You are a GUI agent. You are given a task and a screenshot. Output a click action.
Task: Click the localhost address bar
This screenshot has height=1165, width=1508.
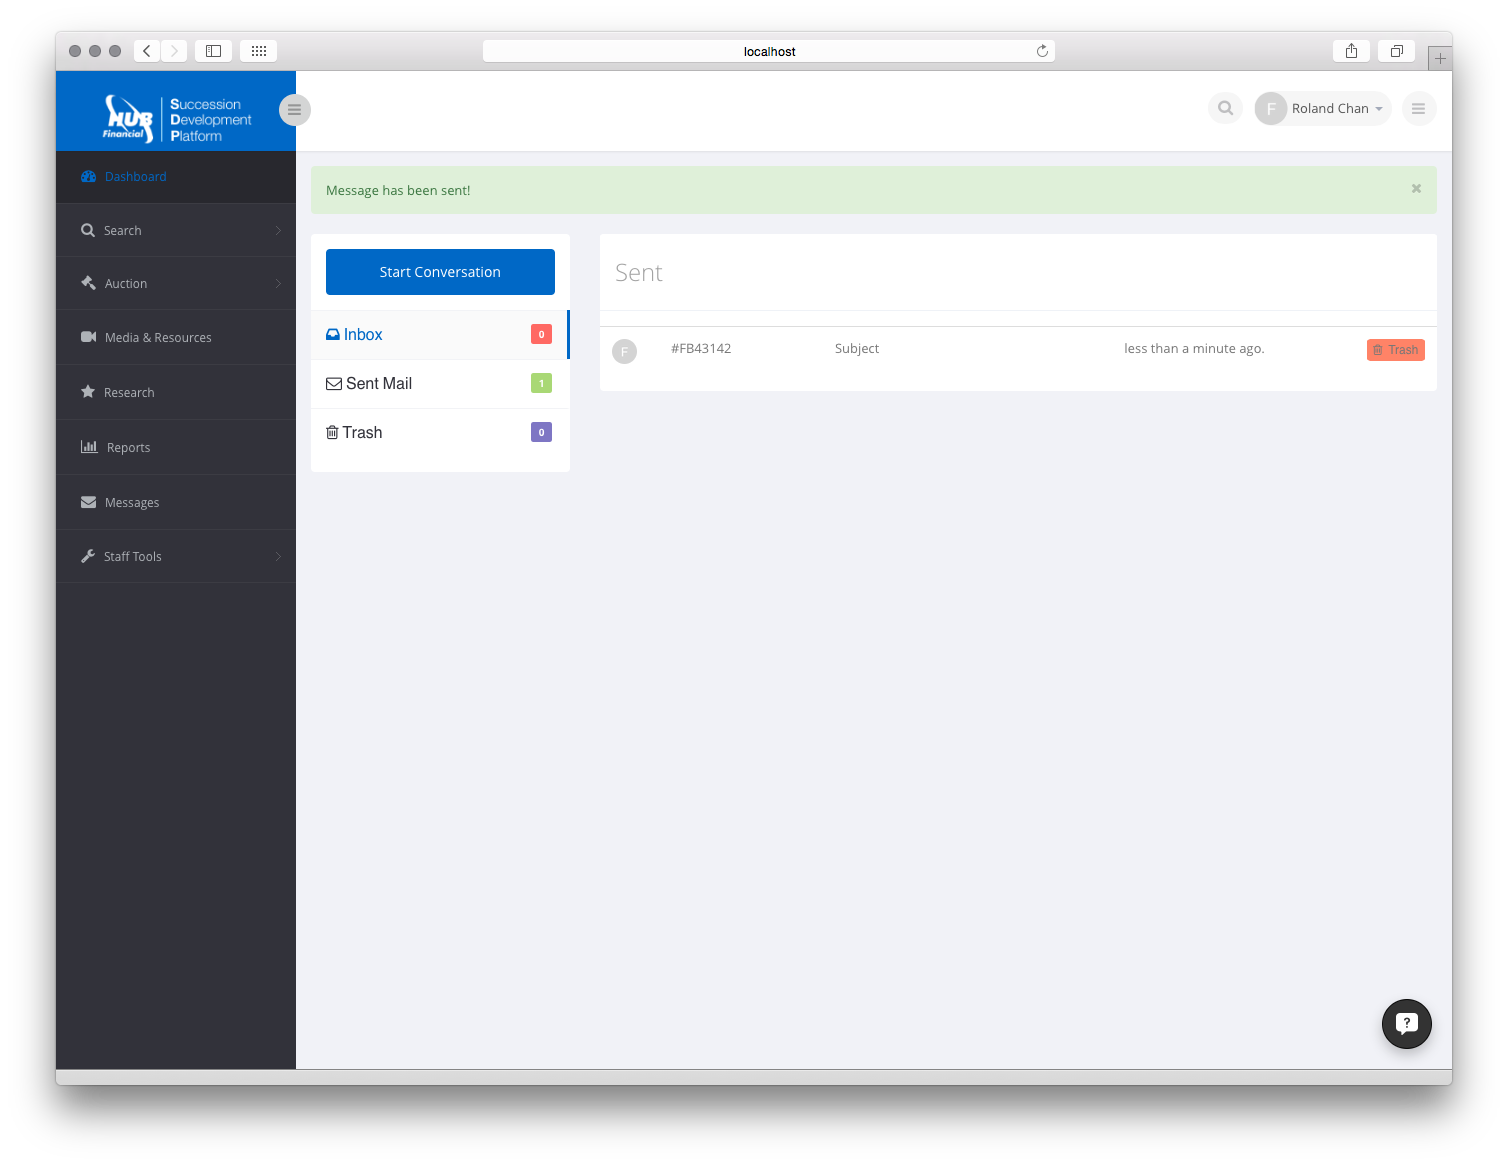coord(768,51)
